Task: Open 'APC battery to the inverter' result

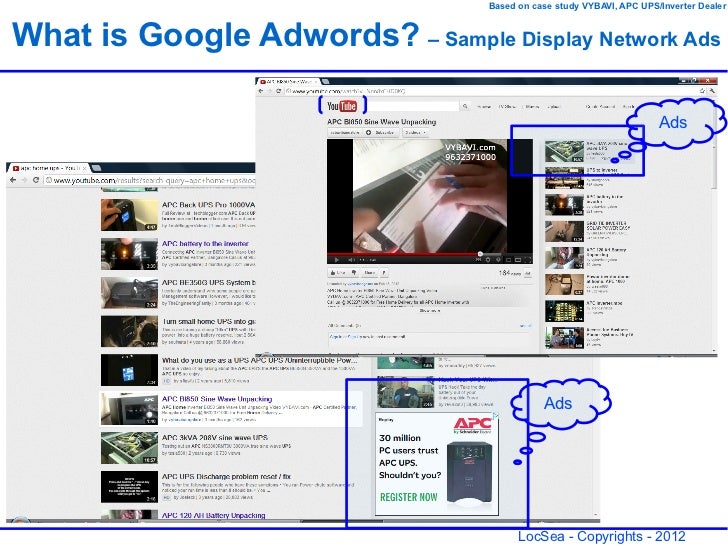Action: coord(205,243)
